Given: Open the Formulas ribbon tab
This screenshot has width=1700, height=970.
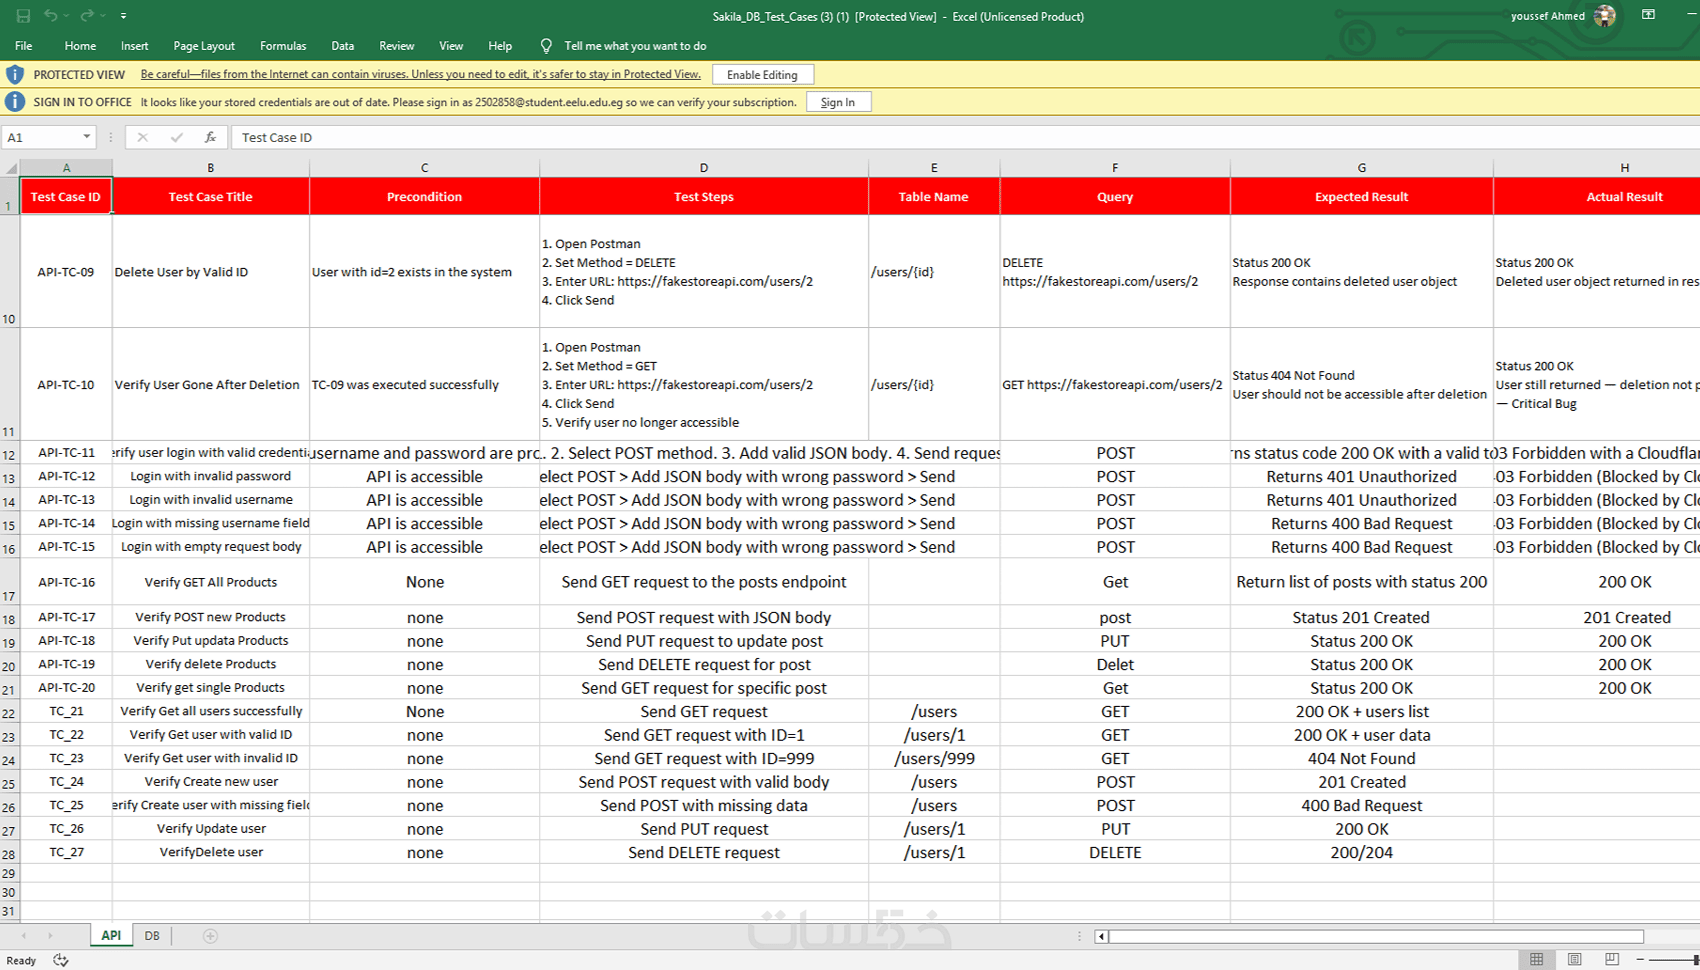Looking at the screenshot, I should coord(283,46).
